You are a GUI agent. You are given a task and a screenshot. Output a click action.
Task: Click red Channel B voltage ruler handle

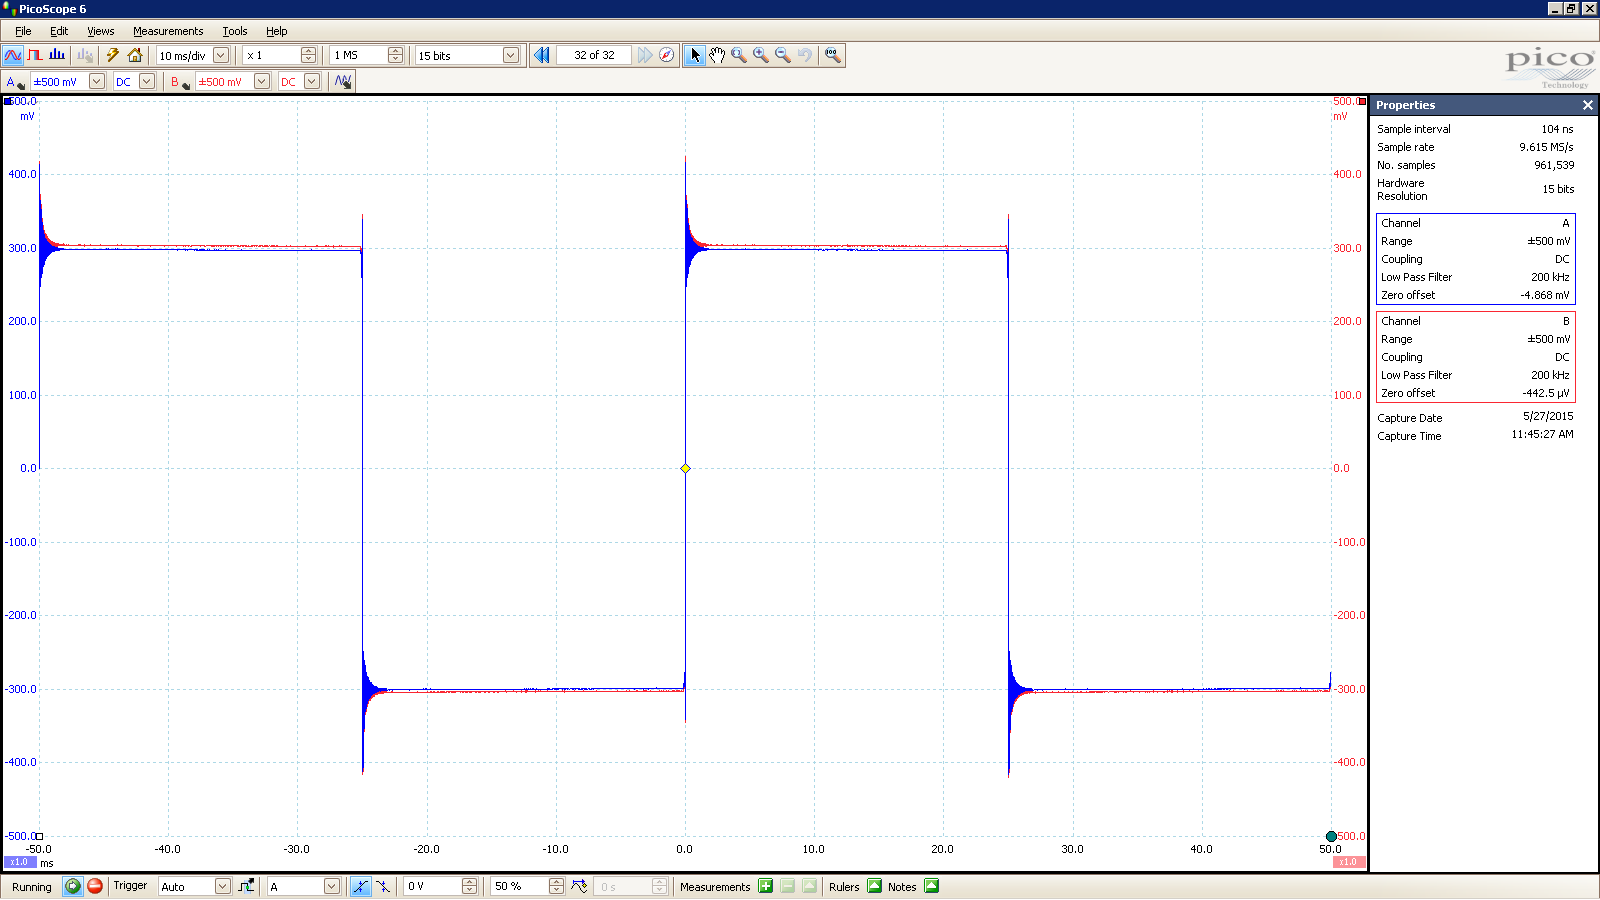click(1362, 101)
